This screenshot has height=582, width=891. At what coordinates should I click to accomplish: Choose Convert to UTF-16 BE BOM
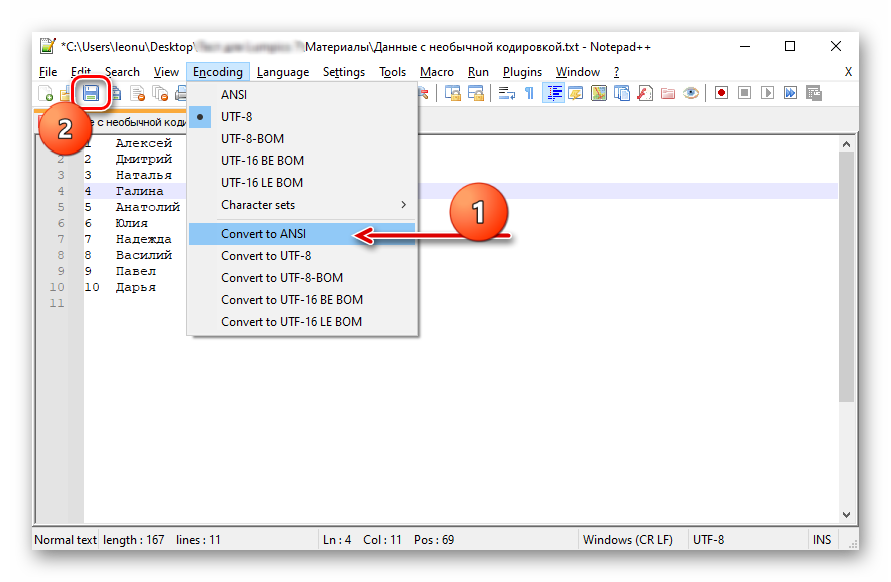[x=303, y=300]
